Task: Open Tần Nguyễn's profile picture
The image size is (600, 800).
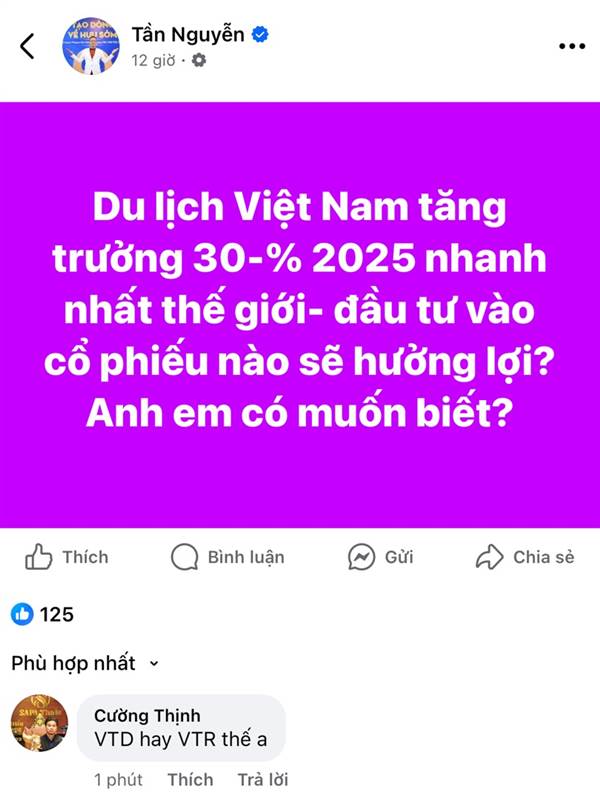Action: click(91, 46)
